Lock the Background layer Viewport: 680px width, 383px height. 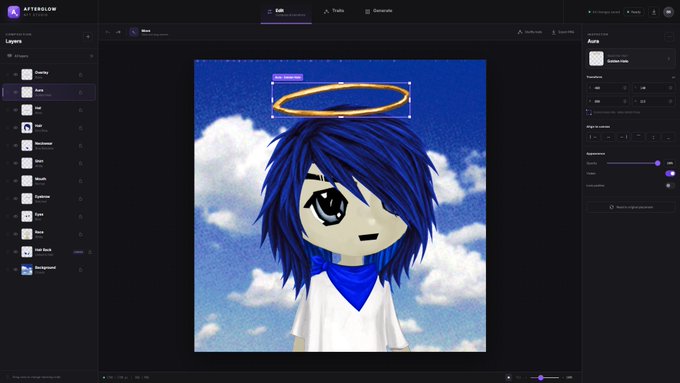[81, 270]
